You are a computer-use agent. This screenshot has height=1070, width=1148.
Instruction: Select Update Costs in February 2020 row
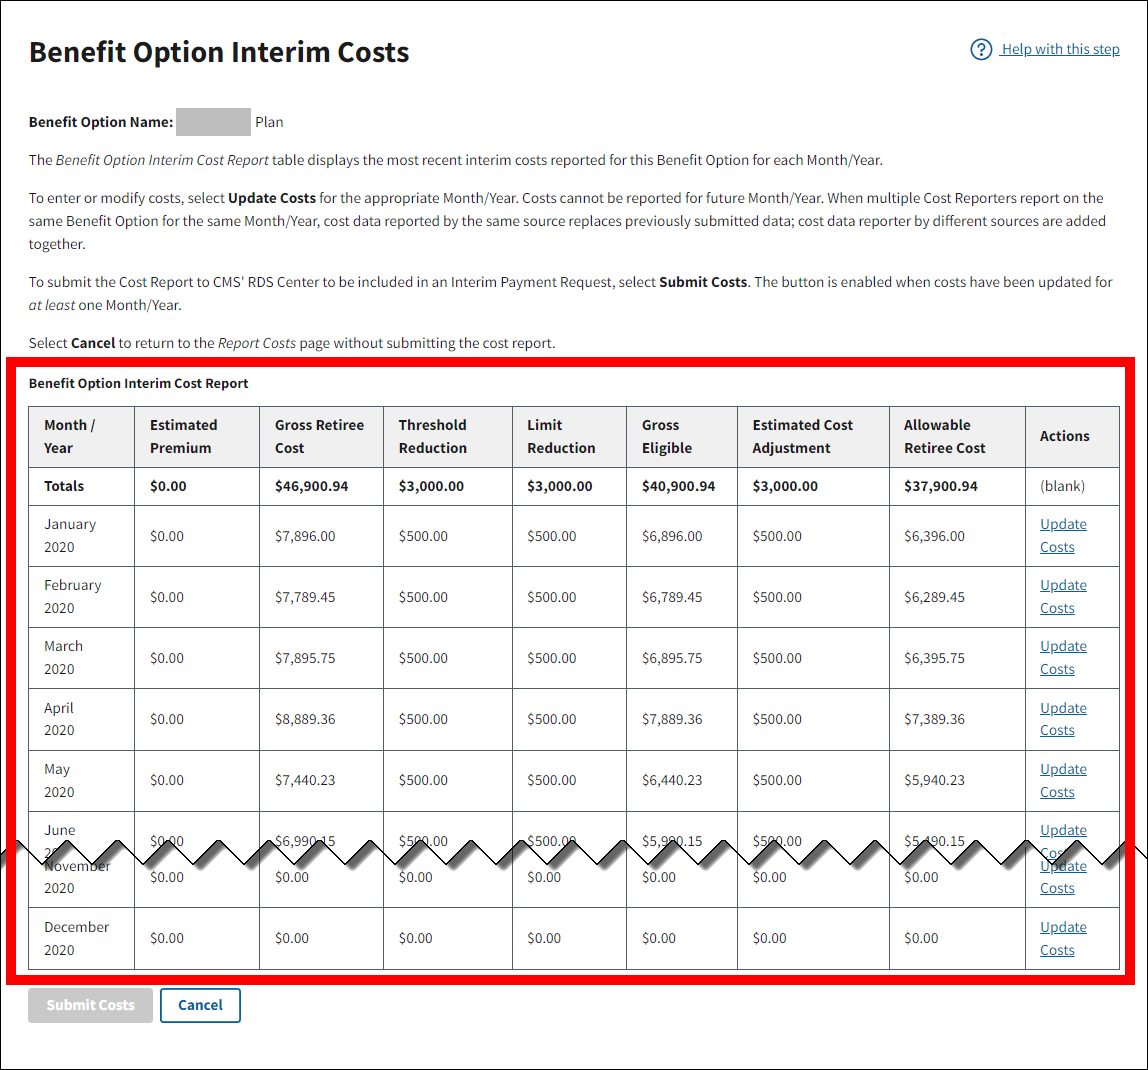coord(1062,596)
